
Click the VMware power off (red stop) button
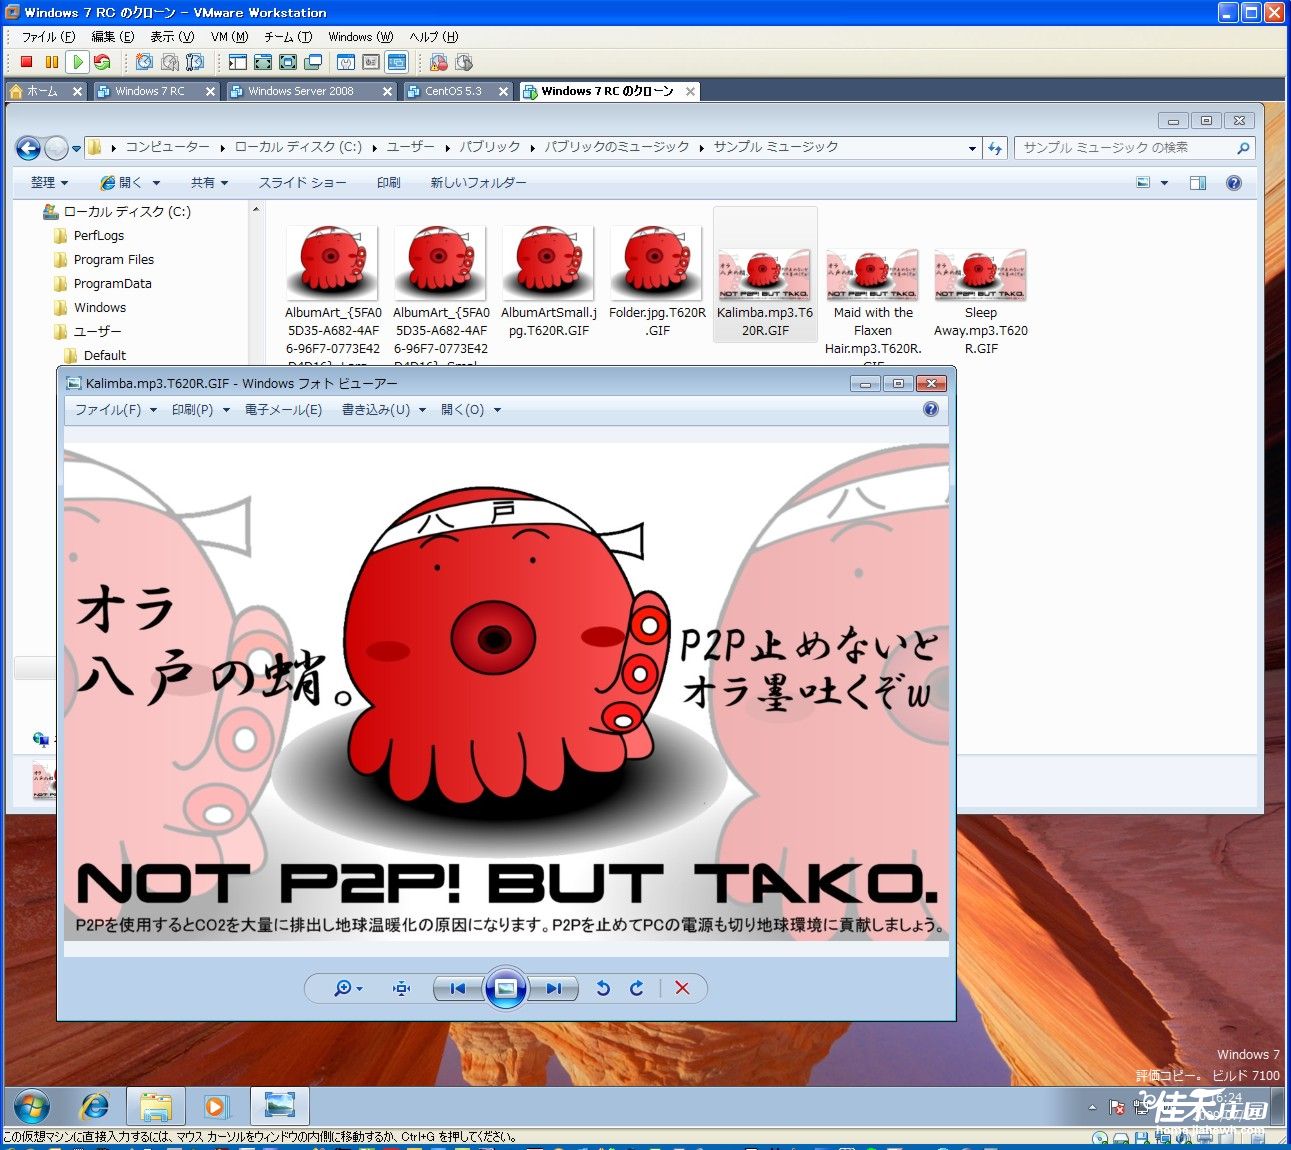27,62
